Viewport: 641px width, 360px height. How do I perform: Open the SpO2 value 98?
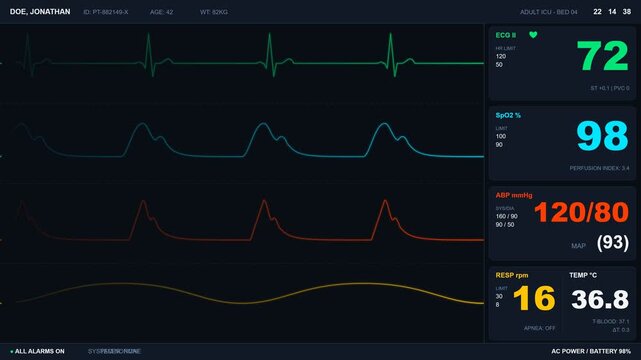pos(602,136)
